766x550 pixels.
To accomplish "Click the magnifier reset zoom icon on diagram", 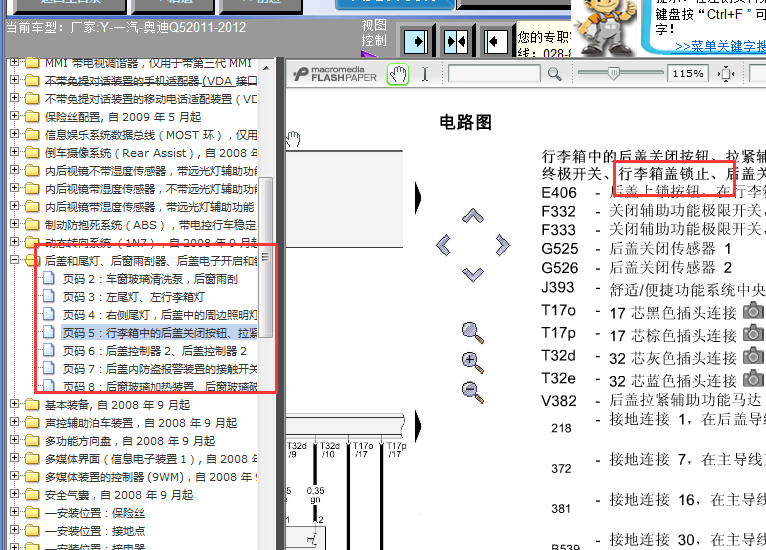I will click(472, 333).
